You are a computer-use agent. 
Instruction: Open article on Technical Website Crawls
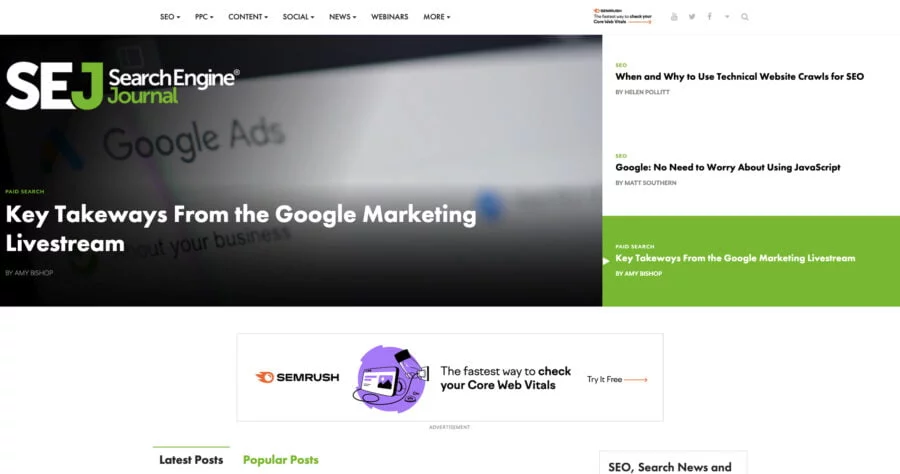[x=739, y=76]
